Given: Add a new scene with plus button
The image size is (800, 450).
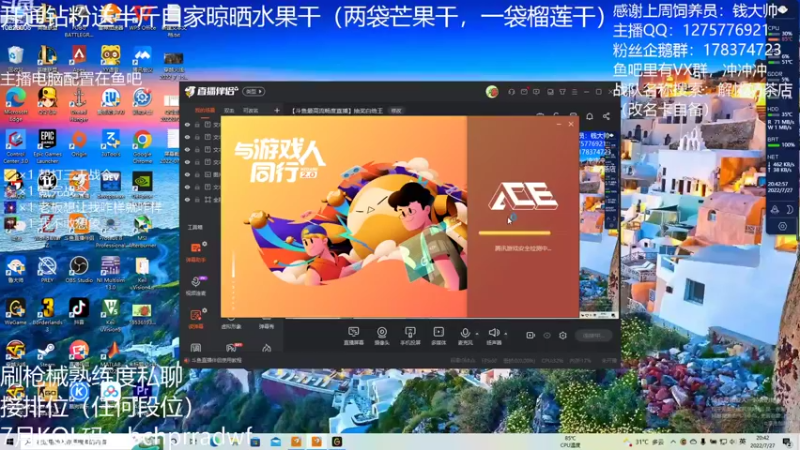Looking at the screenshot, I should click(277, 110).
